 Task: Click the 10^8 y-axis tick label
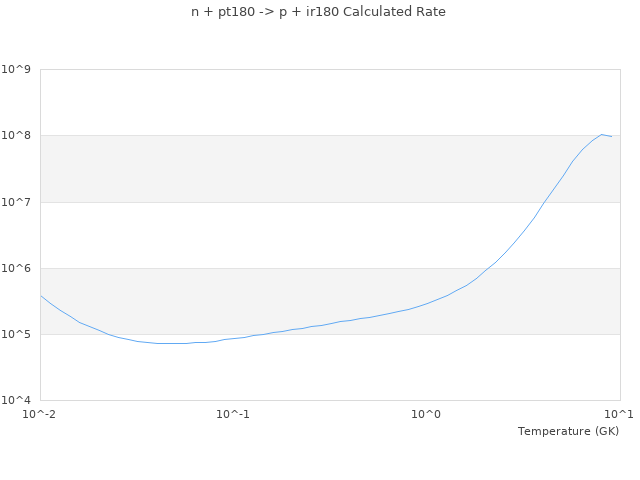(17, 135)
